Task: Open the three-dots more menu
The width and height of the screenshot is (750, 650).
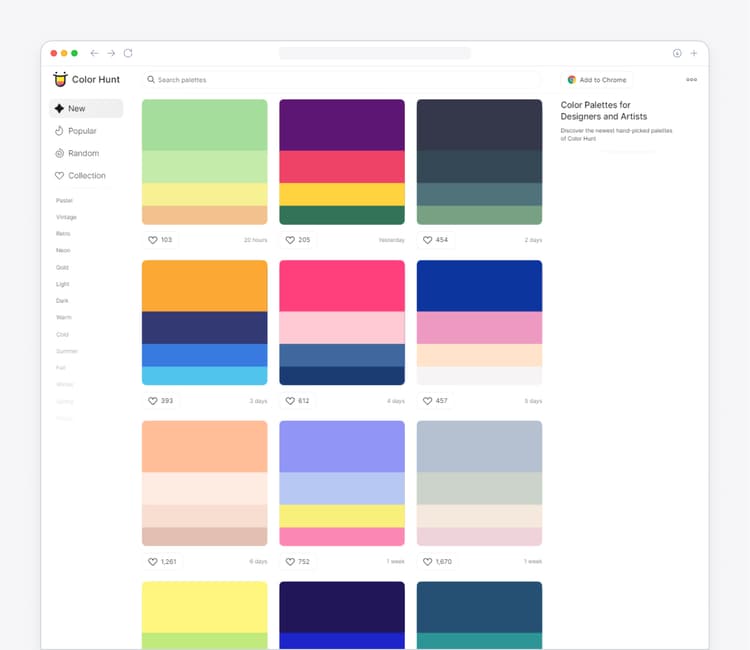Action: 691,79
